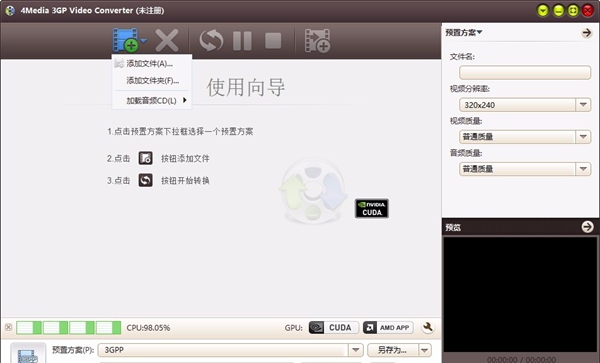This screenshot has height=363, width=600.
Task: Click the convert icon in step 3
Action: click(145, 180)
